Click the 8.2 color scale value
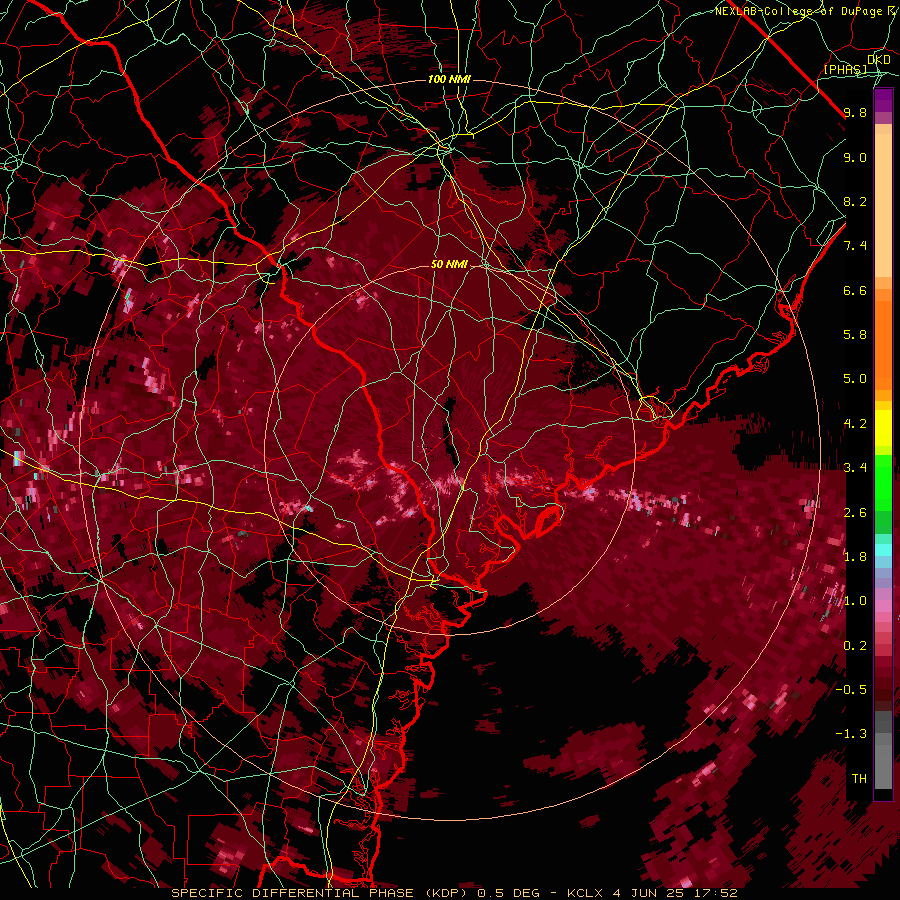Screen dimensions: 900x900 855,201
